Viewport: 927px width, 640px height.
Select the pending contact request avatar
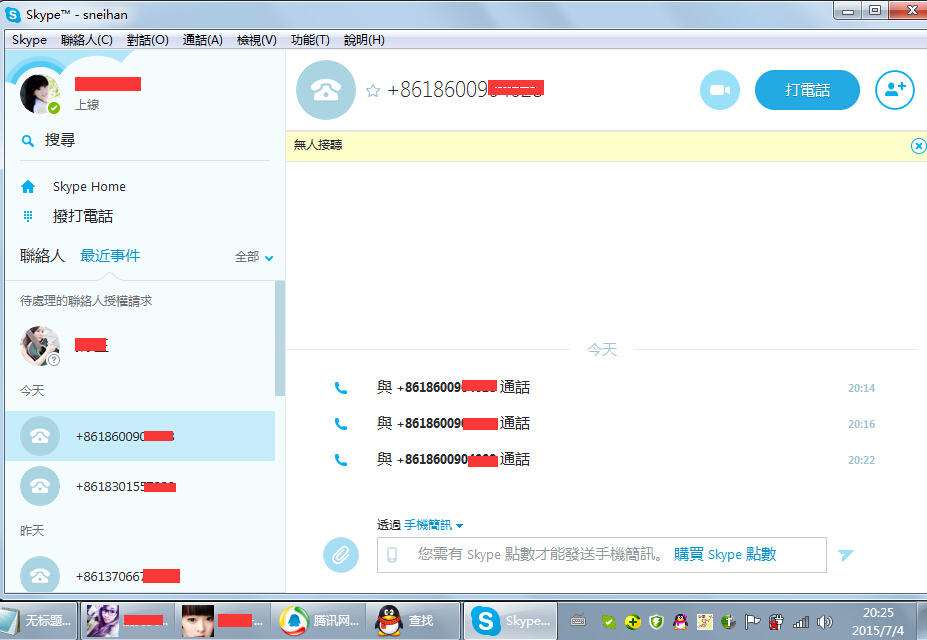40,346
